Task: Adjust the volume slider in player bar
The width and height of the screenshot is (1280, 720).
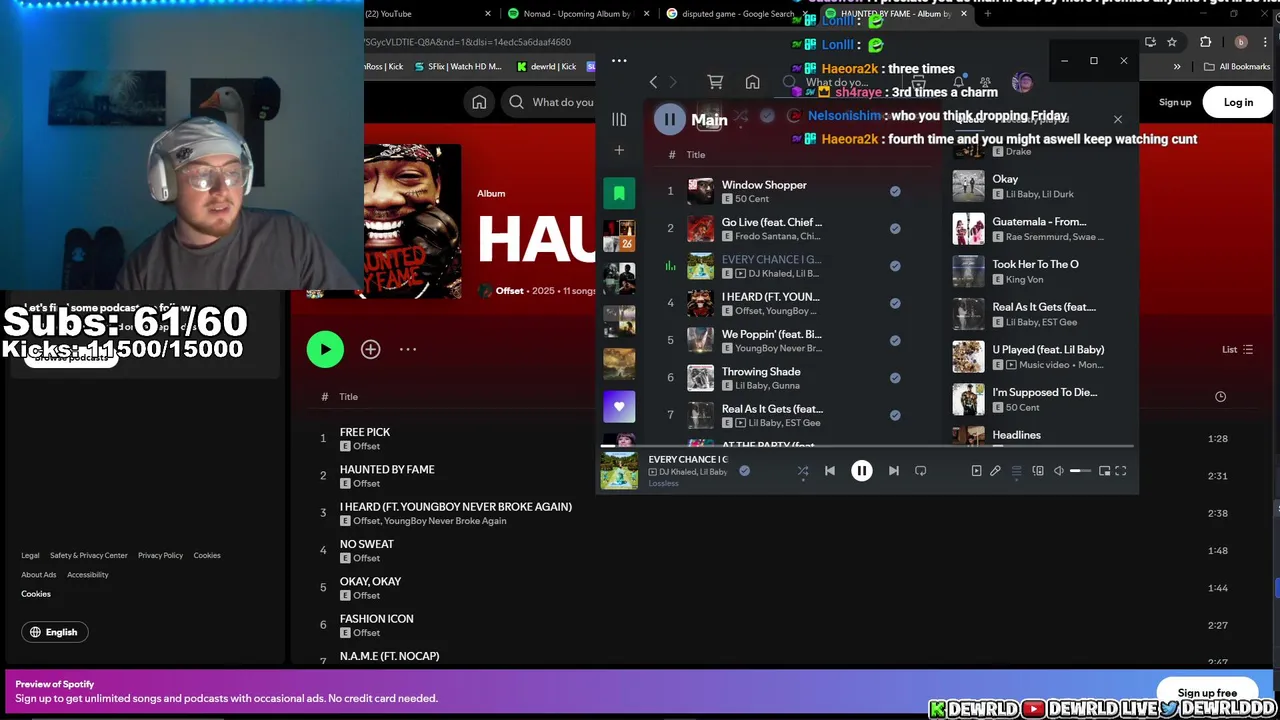Action: tap(1081, 471)
